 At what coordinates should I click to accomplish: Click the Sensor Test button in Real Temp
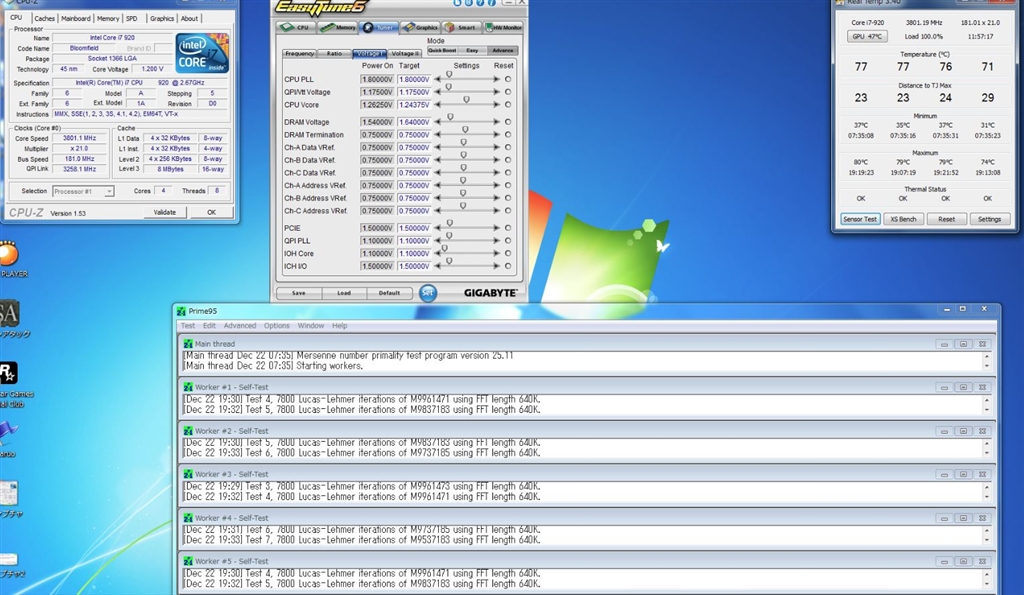(859, 219)
